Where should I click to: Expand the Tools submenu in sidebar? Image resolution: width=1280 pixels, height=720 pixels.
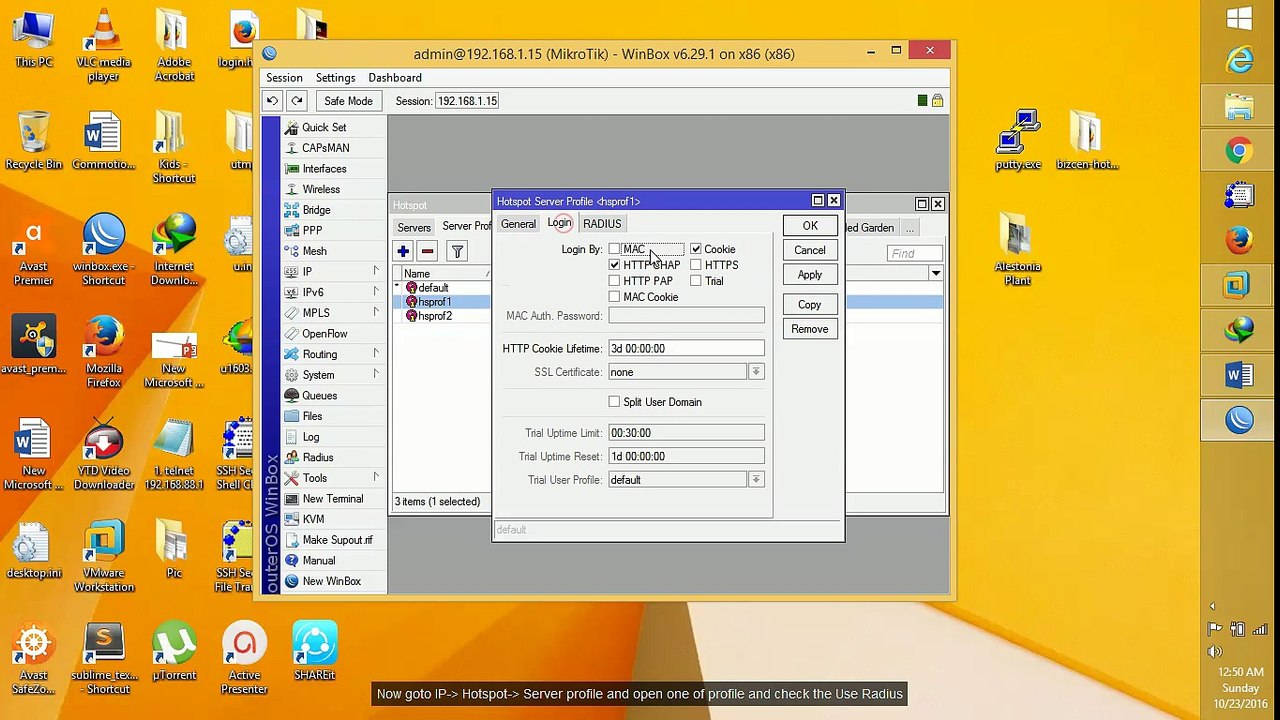point(376,478)
